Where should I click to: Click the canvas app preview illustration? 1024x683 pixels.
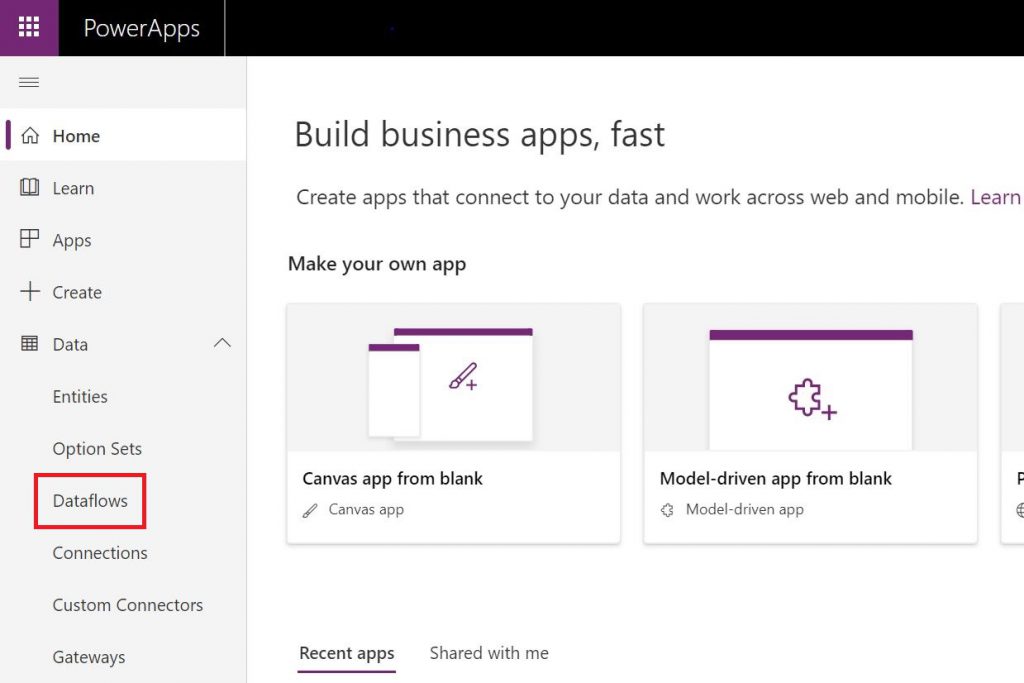[454, 378]
